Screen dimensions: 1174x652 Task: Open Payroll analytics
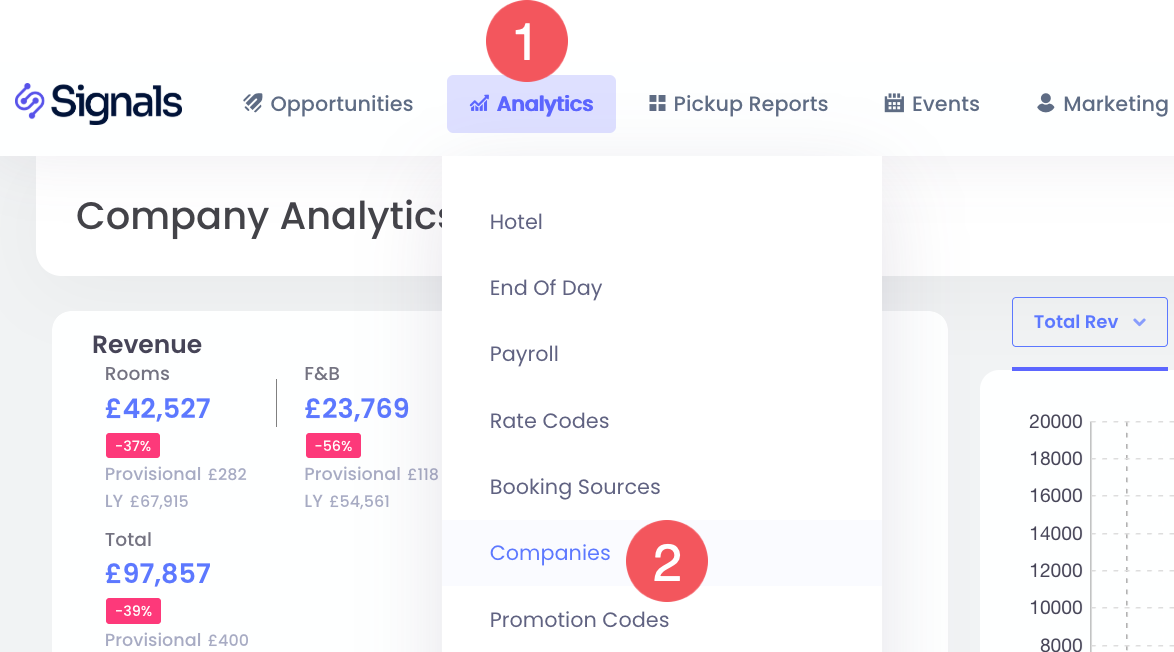pyautogui.click(x=524, y=354)
